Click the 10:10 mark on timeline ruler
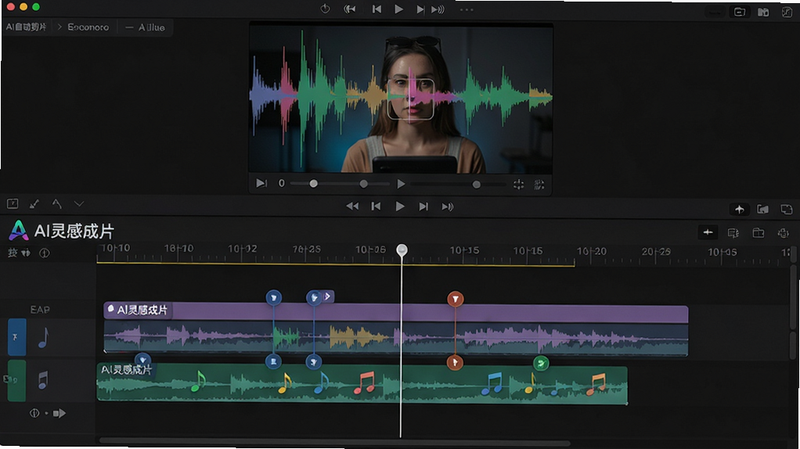This screenshot has height=449, width=800. (x=116, y=248)
